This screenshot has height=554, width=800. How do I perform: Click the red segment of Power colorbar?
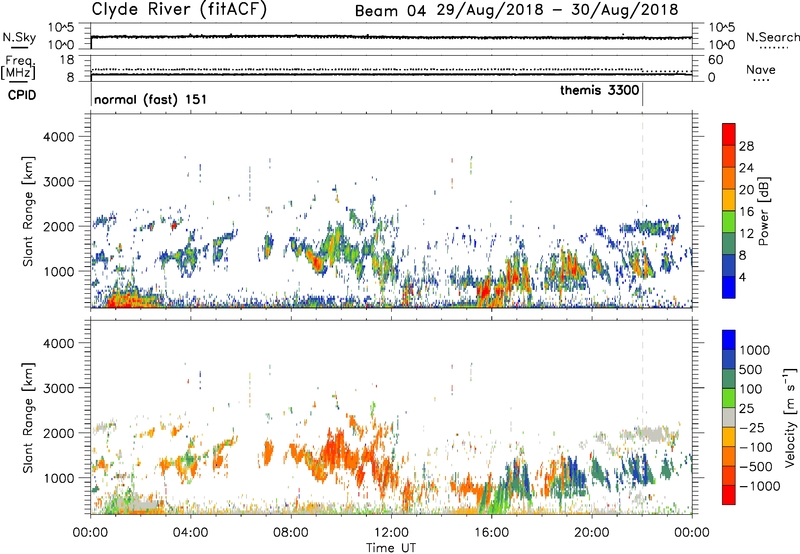[729, 134]
